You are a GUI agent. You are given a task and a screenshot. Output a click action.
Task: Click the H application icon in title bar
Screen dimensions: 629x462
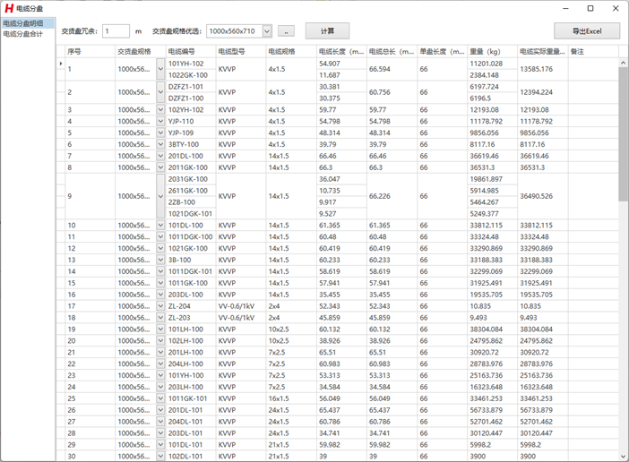(8, 7)
